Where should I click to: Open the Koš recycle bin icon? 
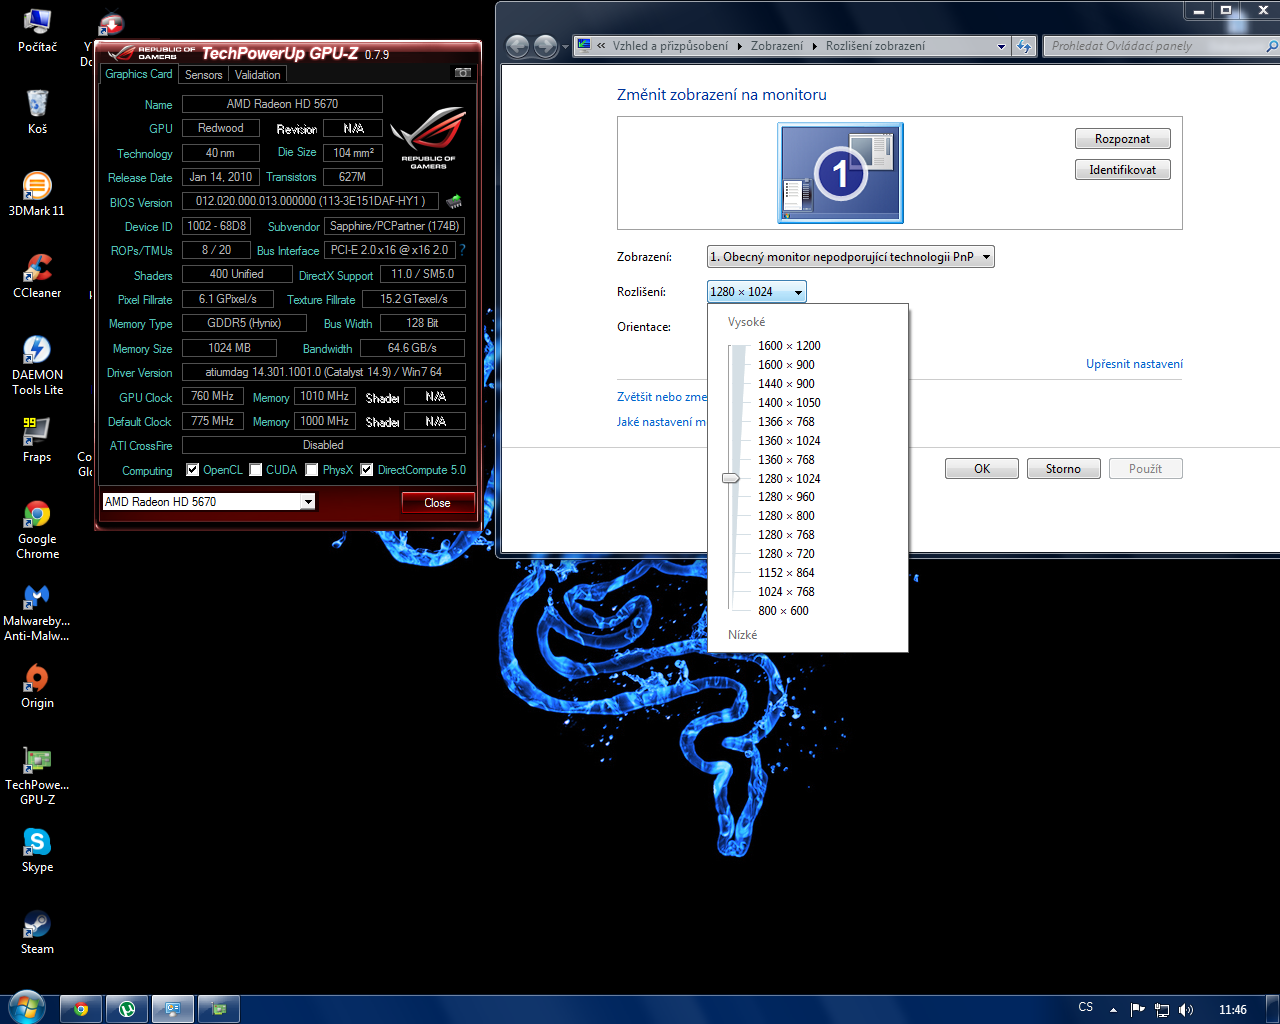click(x=37, y=112)
